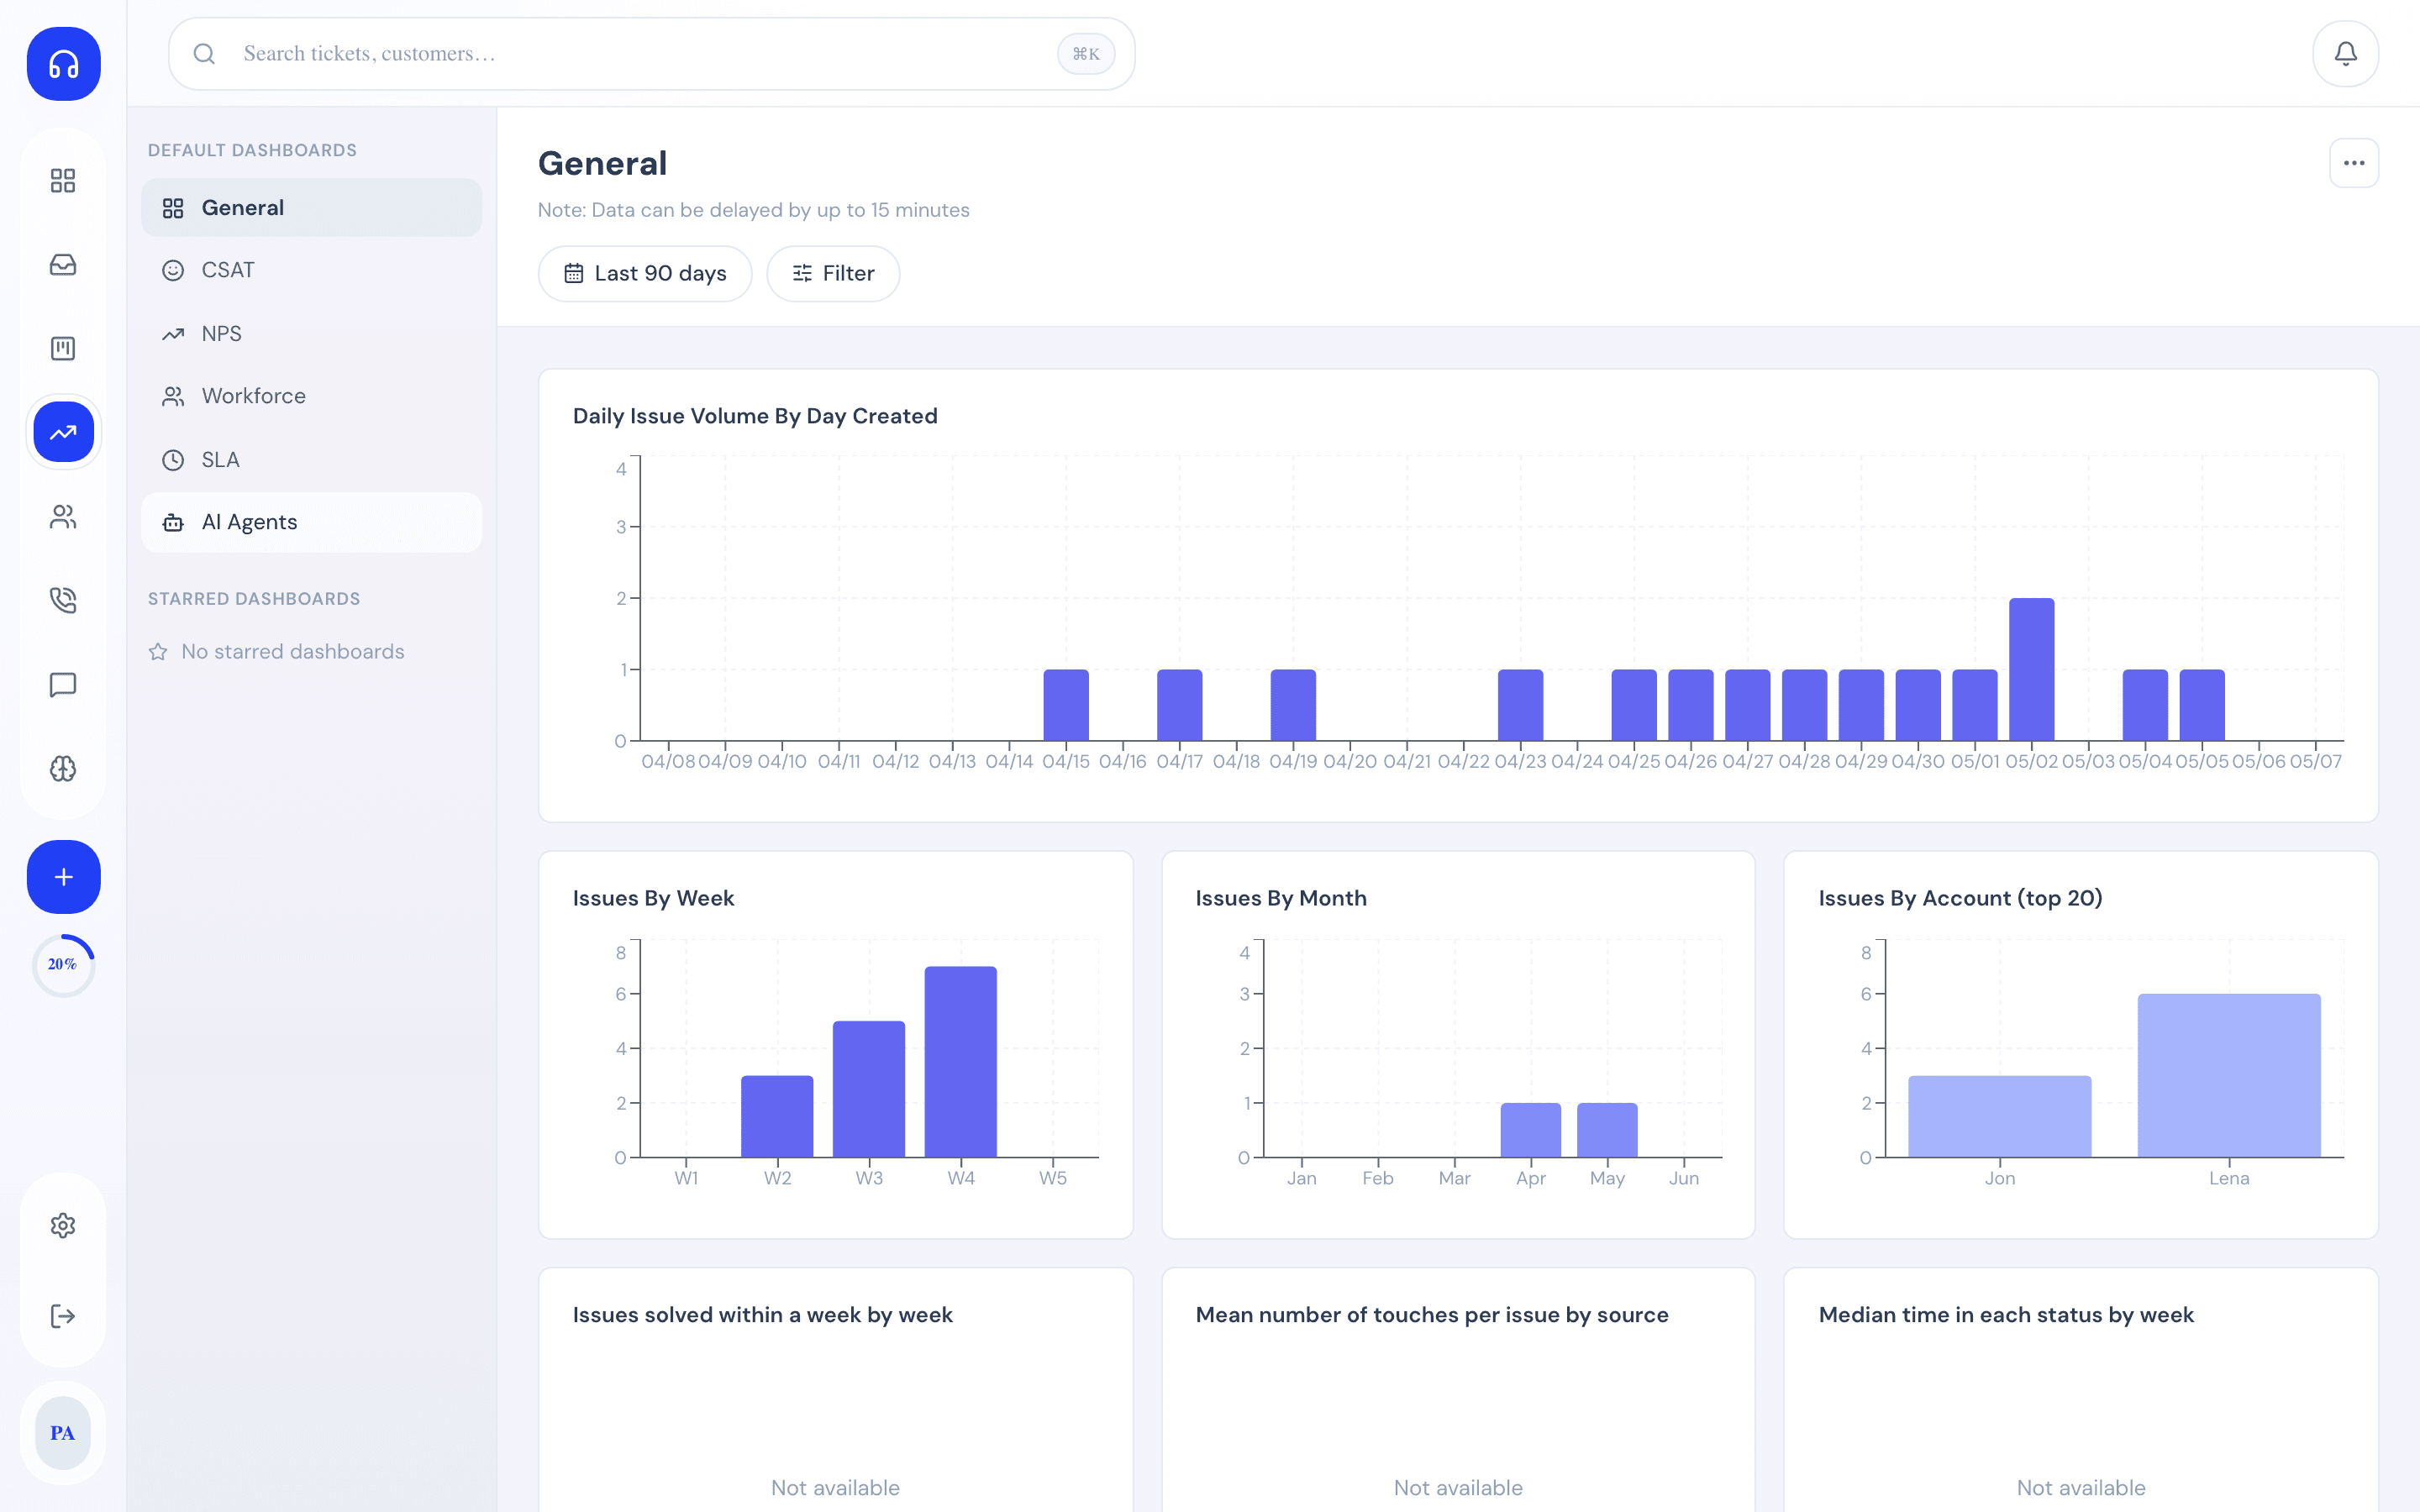
Task: Open the Last 90 days date range
Action: click(645, 274)
